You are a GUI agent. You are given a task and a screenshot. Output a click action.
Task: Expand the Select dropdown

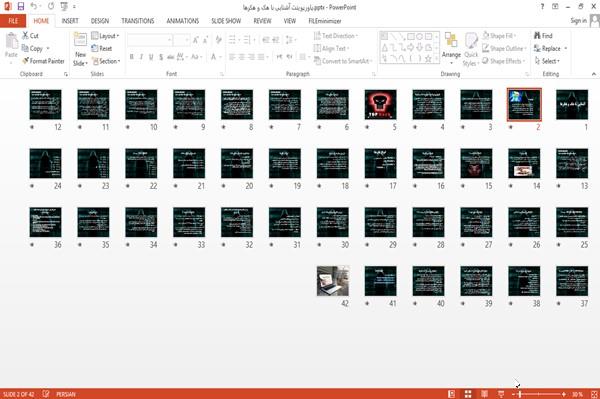click(x=547, y=61)
